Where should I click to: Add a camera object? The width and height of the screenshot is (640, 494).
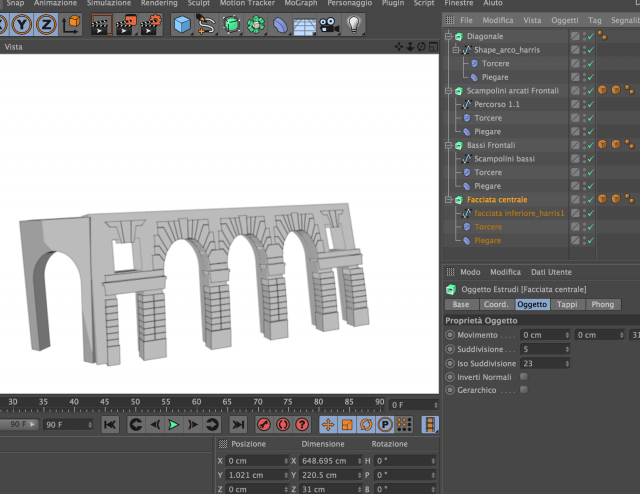pos(329,25)
